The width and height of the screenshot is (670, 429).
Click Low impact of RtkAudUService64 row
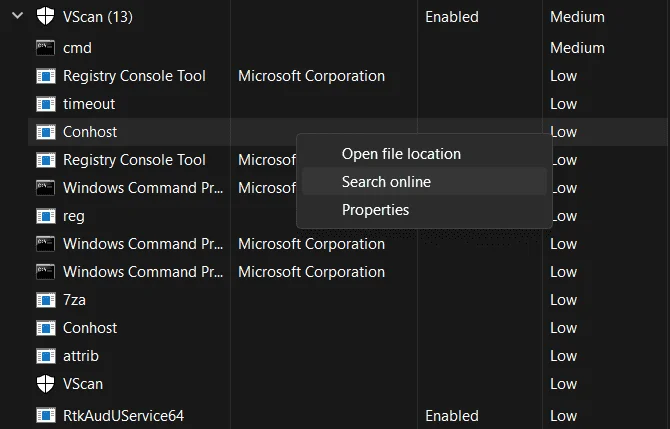coord(564,416)
